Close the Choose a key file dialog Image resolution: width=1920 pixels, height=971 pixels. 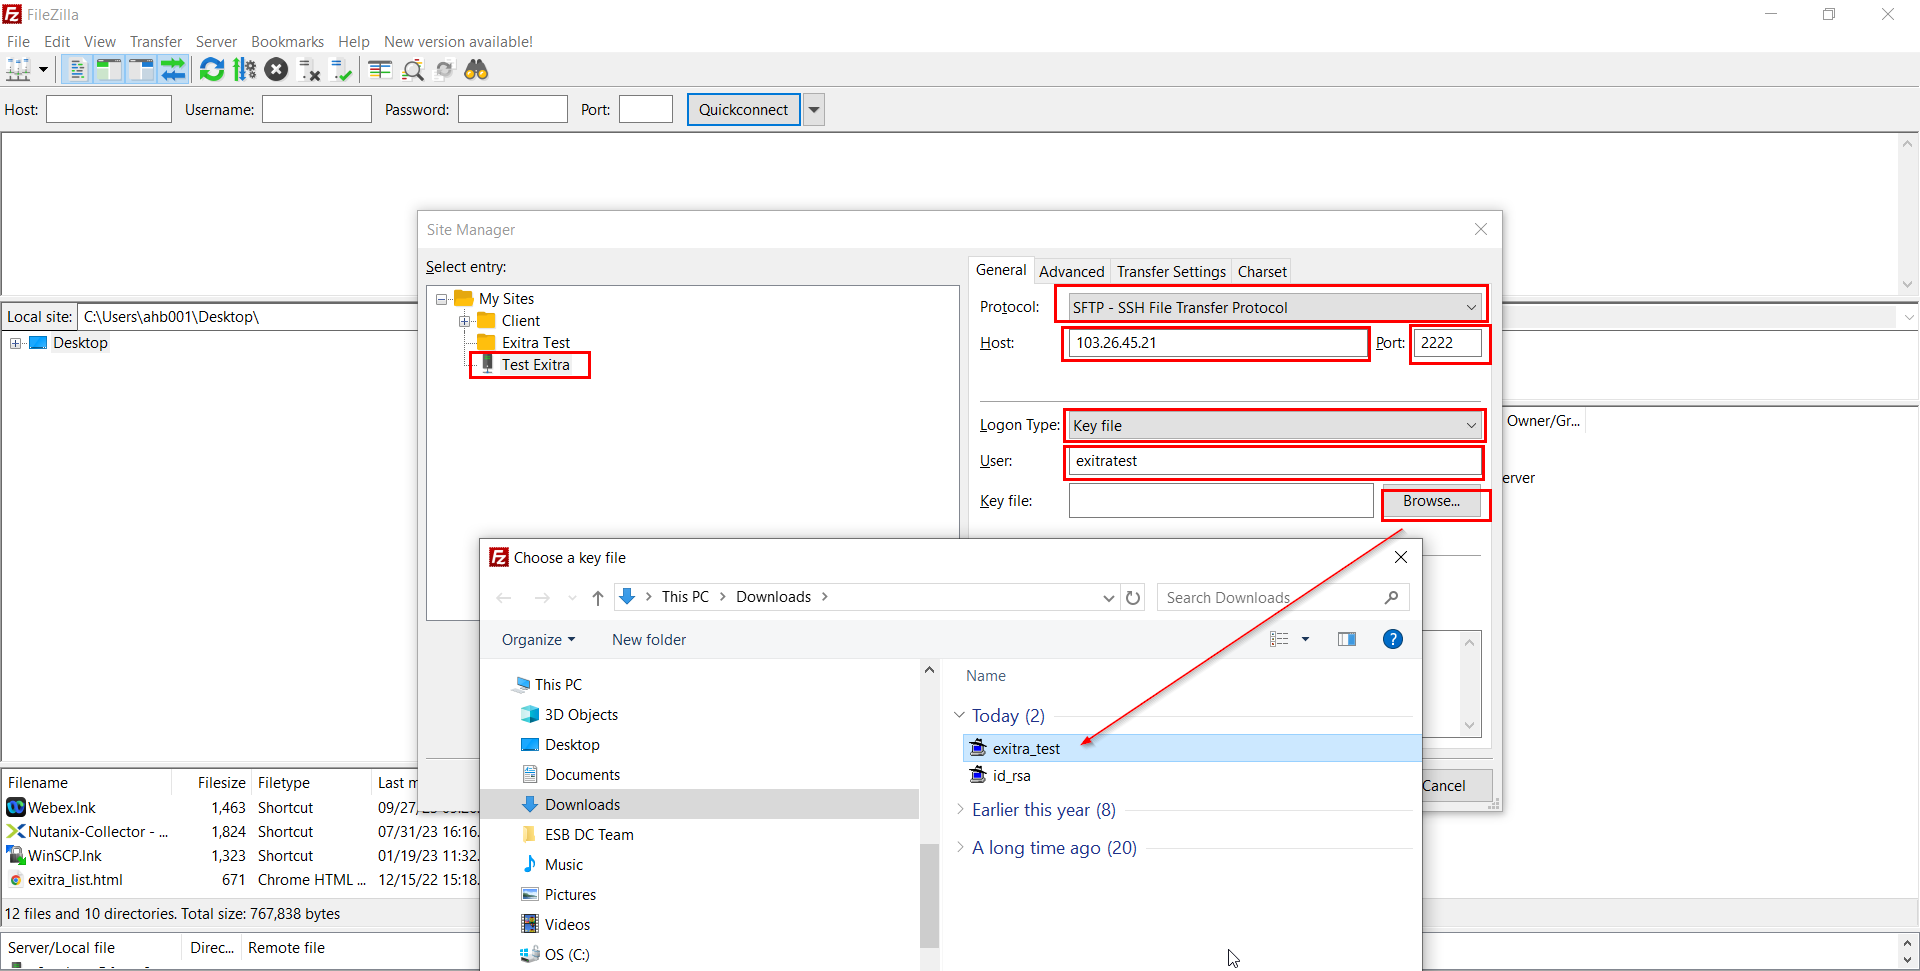[x=1401, y=557]
